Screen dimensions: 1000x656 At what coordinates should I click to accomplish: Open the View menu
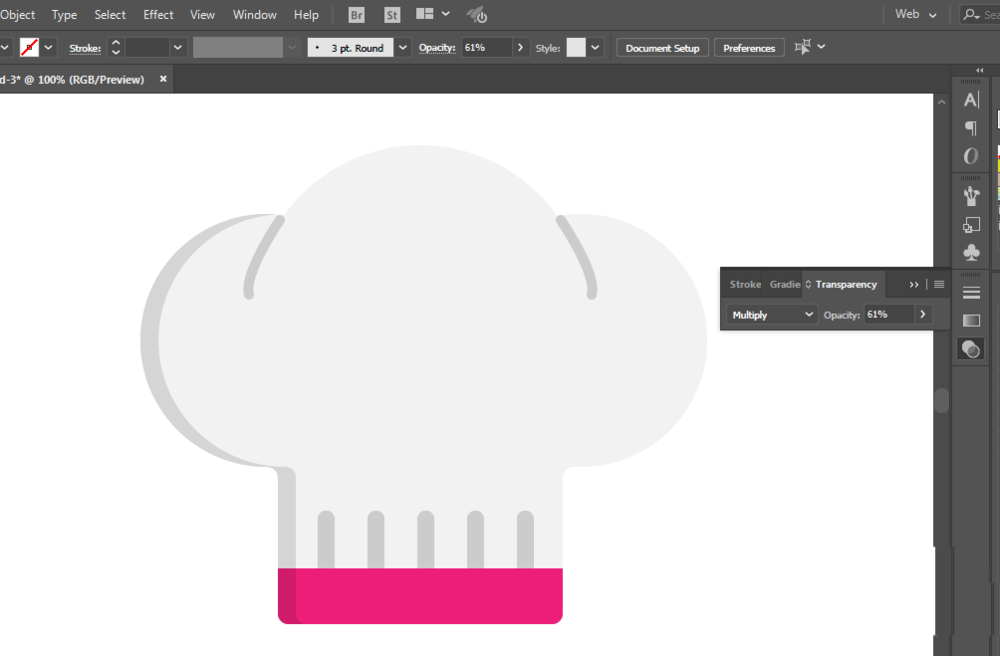[202, 15]
